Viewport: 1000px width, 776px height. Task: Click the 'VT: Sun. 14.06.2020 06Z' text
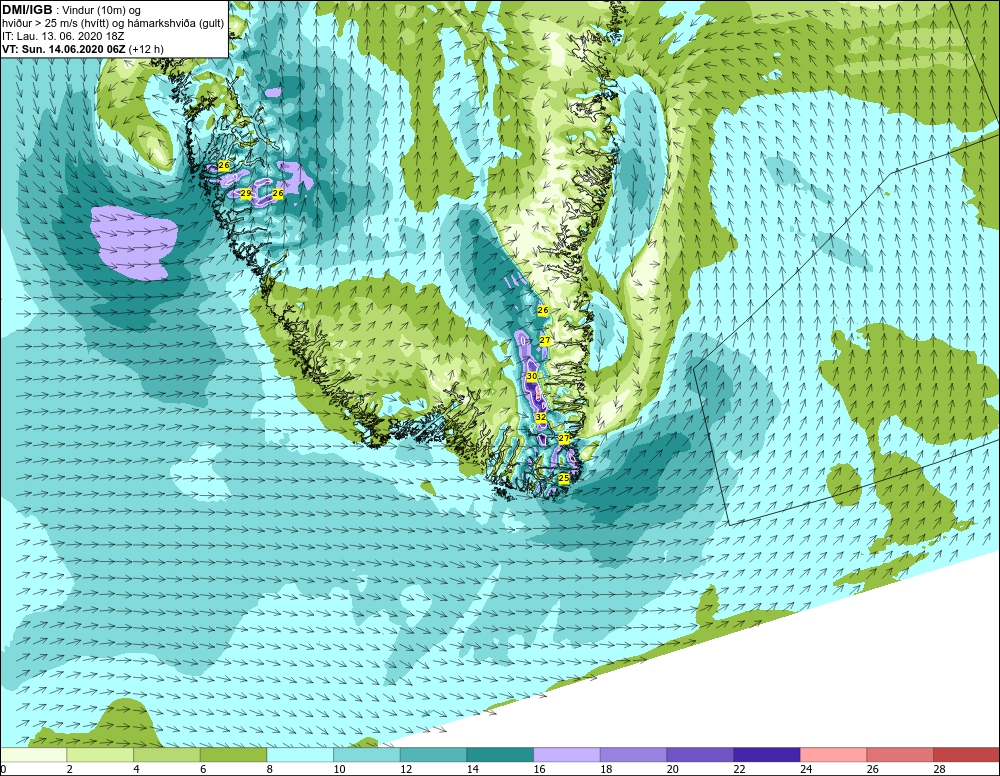point(64,49)
